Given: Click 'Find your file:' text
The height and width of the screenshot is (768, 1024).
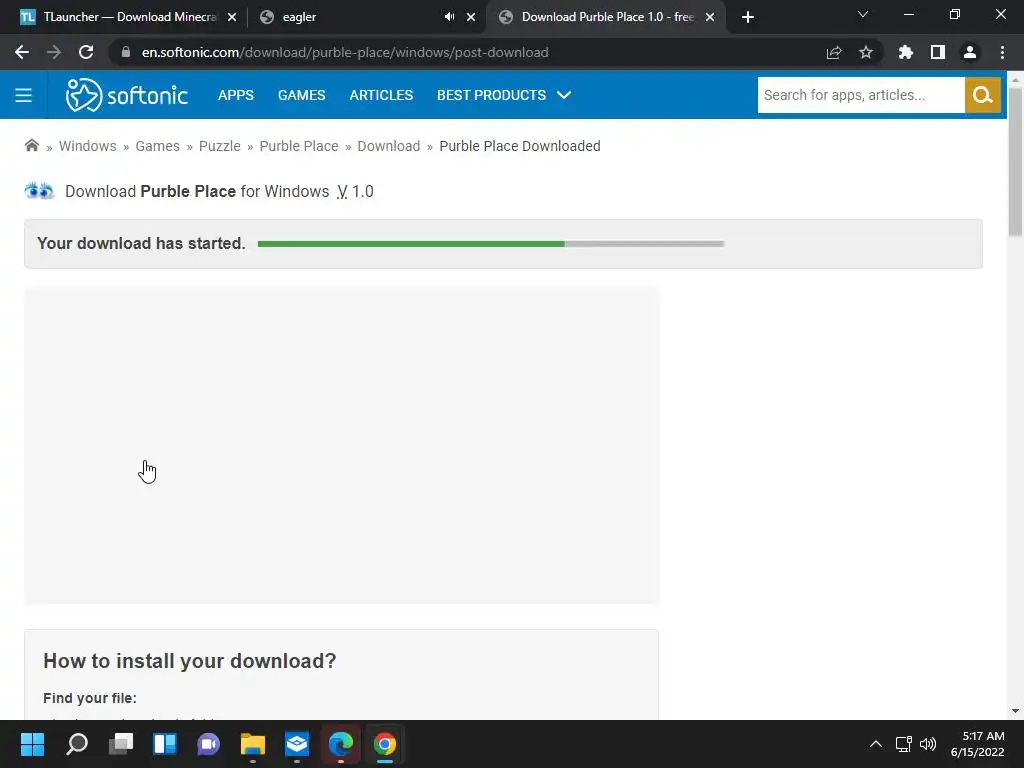Looking at the screenshot, I should 90,698.
